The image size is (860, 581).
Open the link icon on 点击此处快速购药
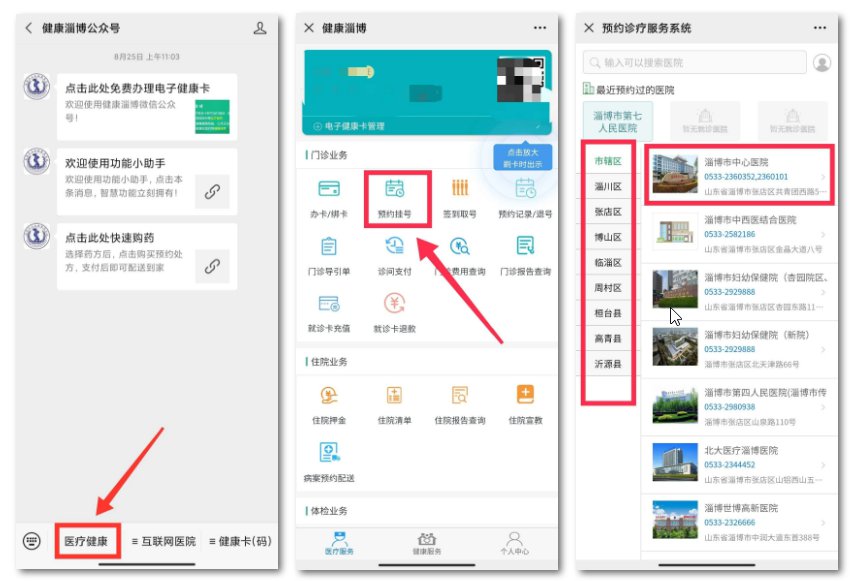pos(212,266)
